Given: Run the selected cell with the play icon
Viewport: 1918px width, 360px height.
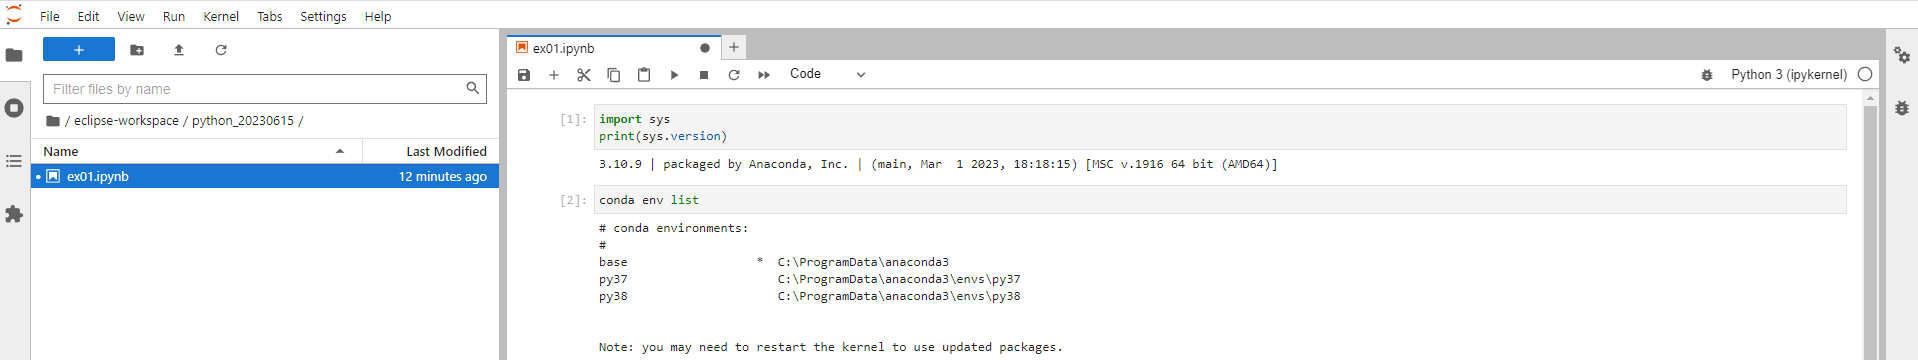Looking at the screenshot, I should click(x=674, y=75).
